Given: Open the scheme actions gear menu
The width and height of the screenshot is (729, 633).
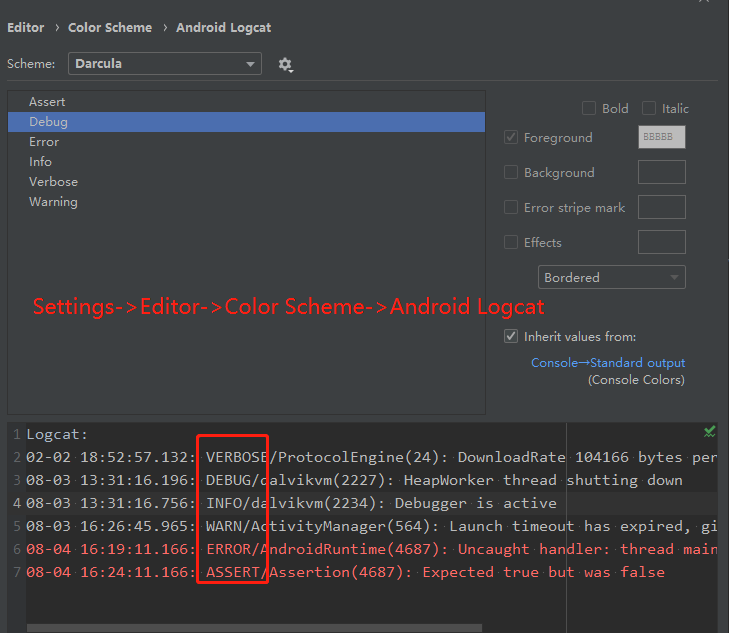Looking at the screenshot, I should pos(285,64).
